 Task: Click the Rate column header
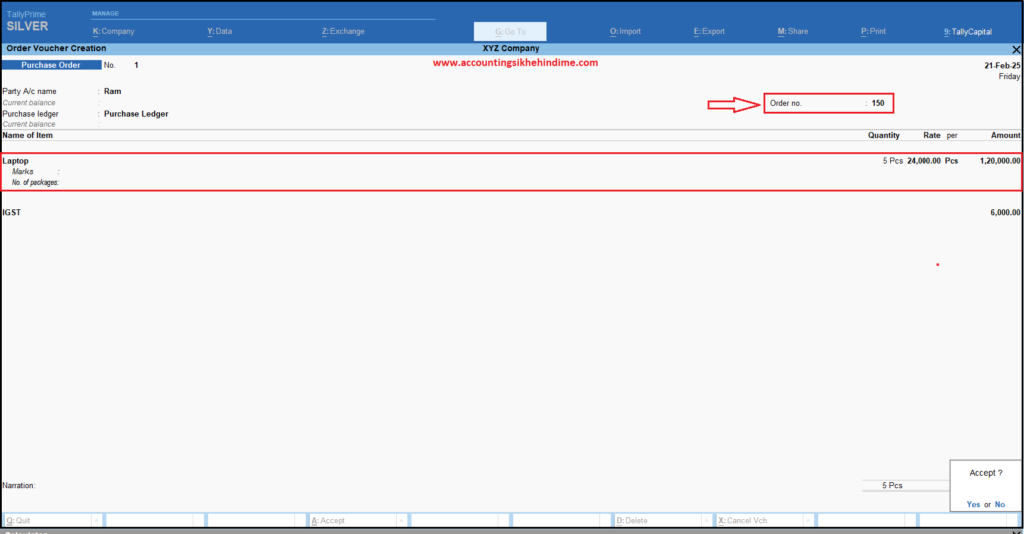click(x=931, y=135)
